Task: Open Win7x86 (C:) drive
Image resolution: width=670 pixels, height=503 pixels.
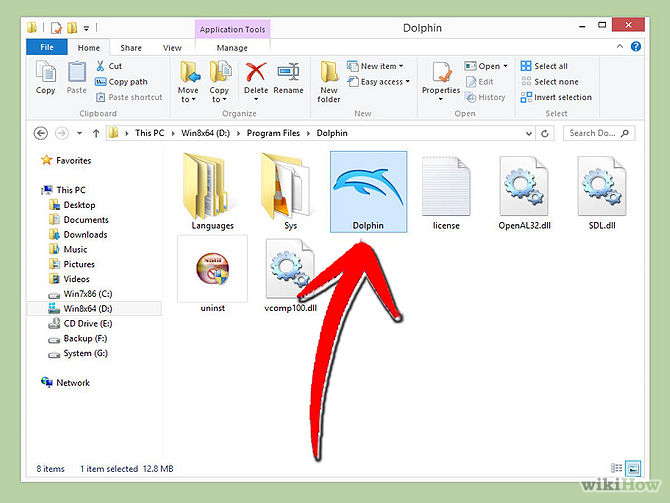Action: tap(81, 294)
